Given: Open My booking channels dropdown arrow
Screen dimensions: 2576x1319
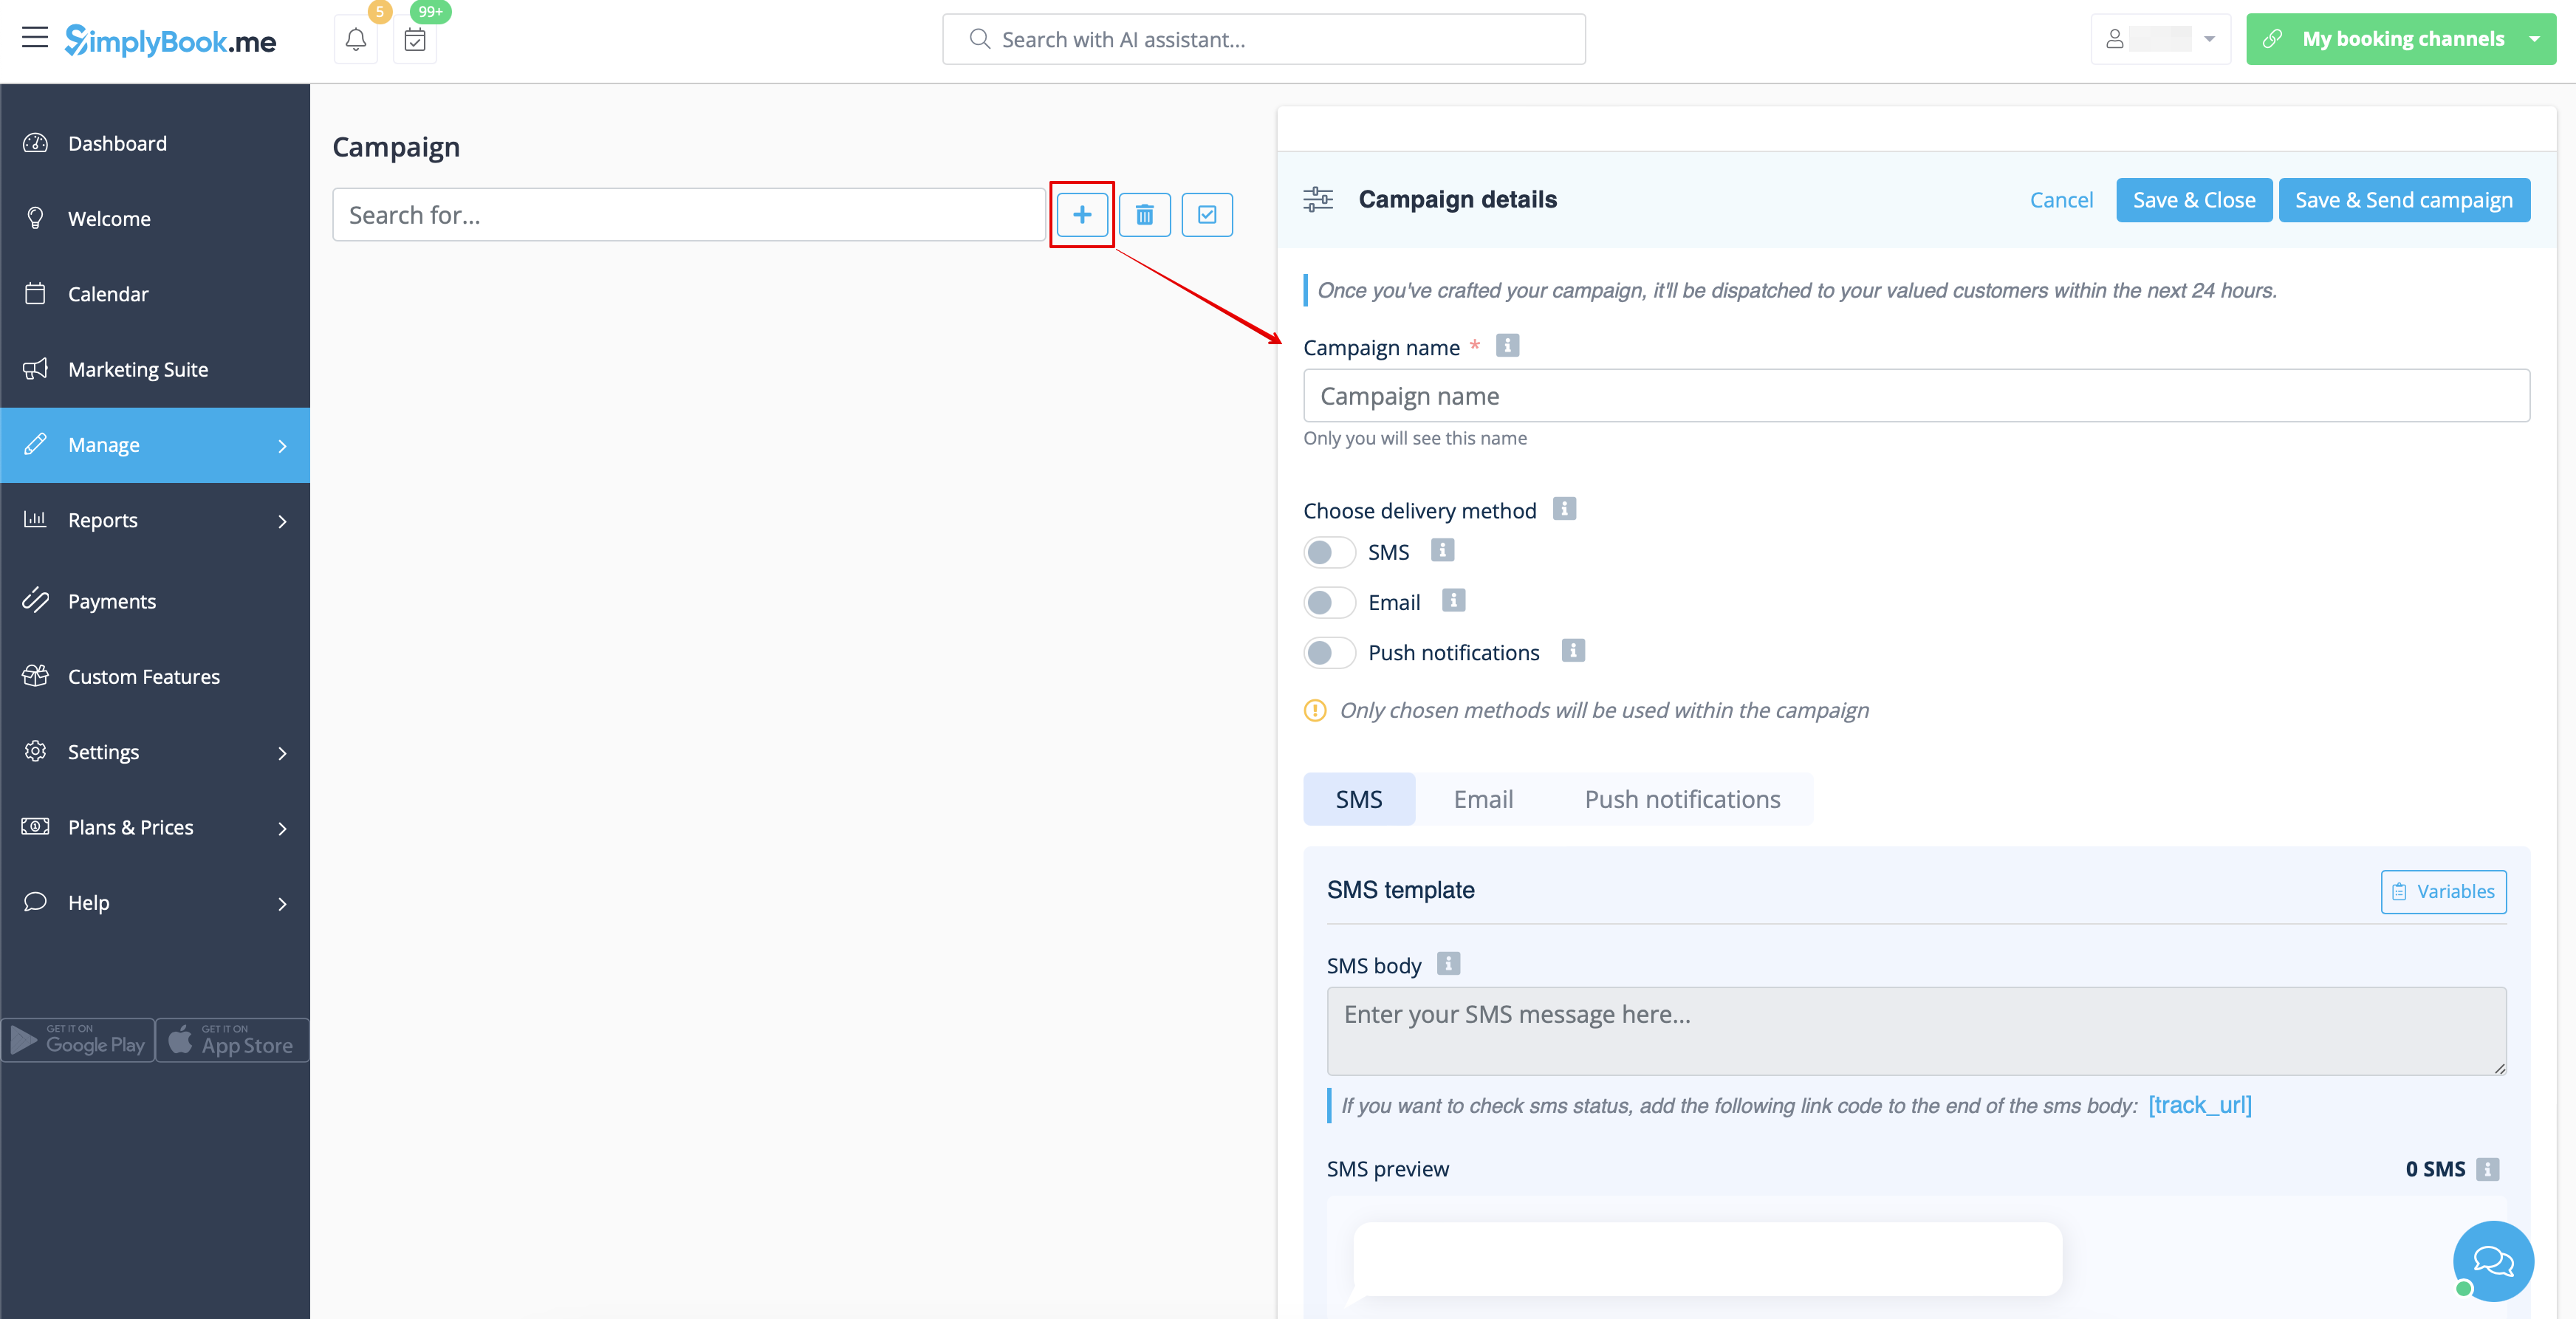Looking at the screenshot, I should tap(2534, 39).
